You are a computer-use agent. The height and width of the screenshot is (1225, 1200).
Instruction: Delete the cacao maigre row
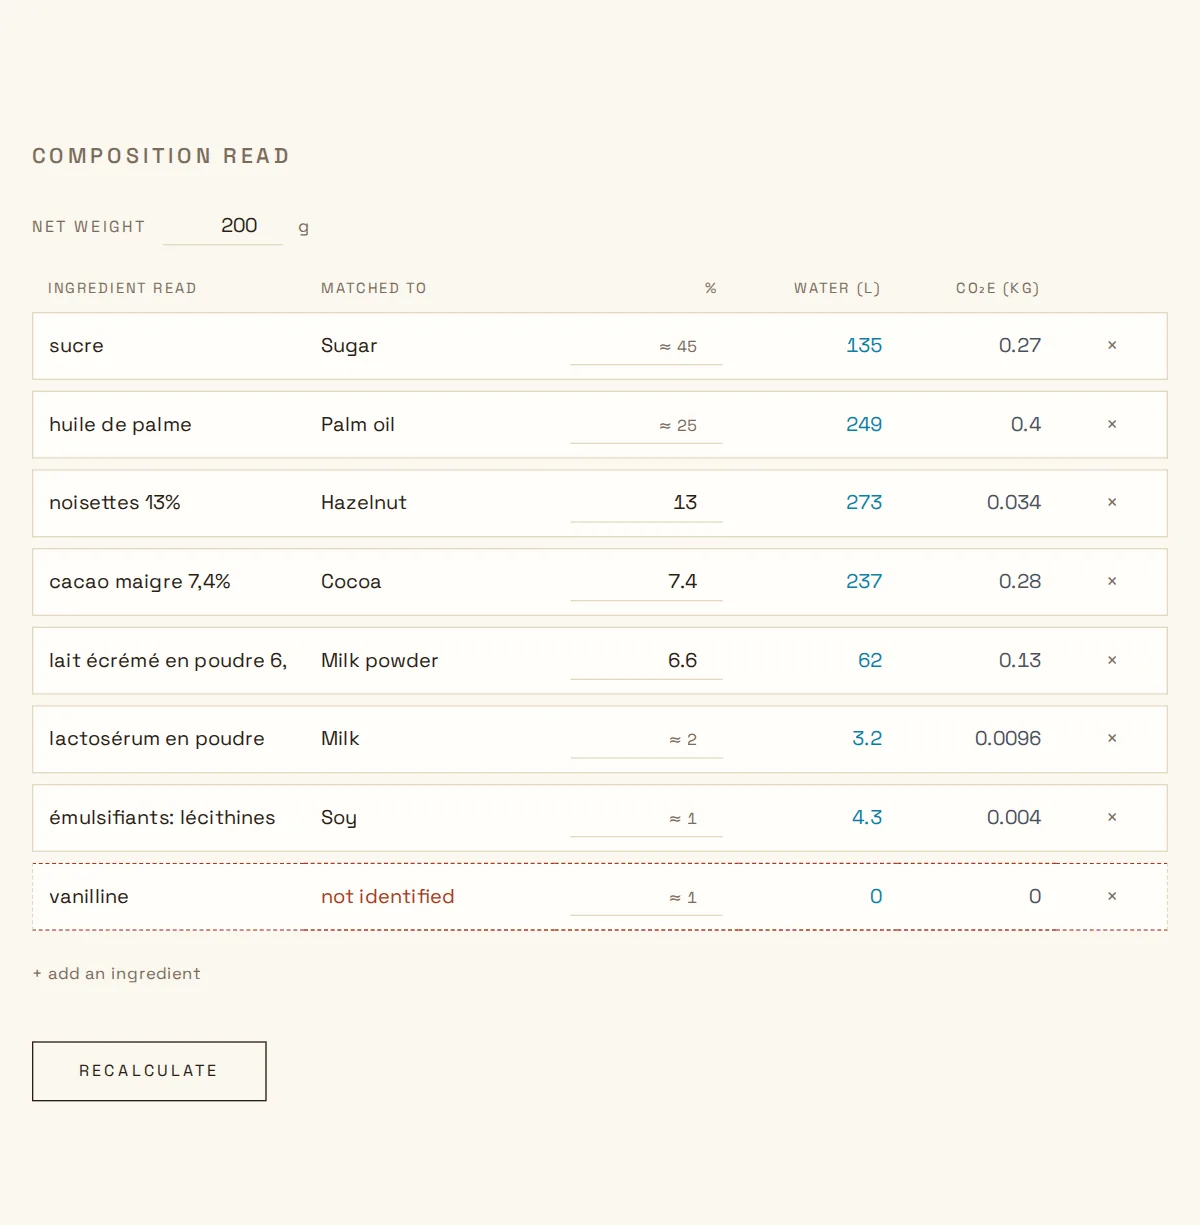[x=1112, y=582]
